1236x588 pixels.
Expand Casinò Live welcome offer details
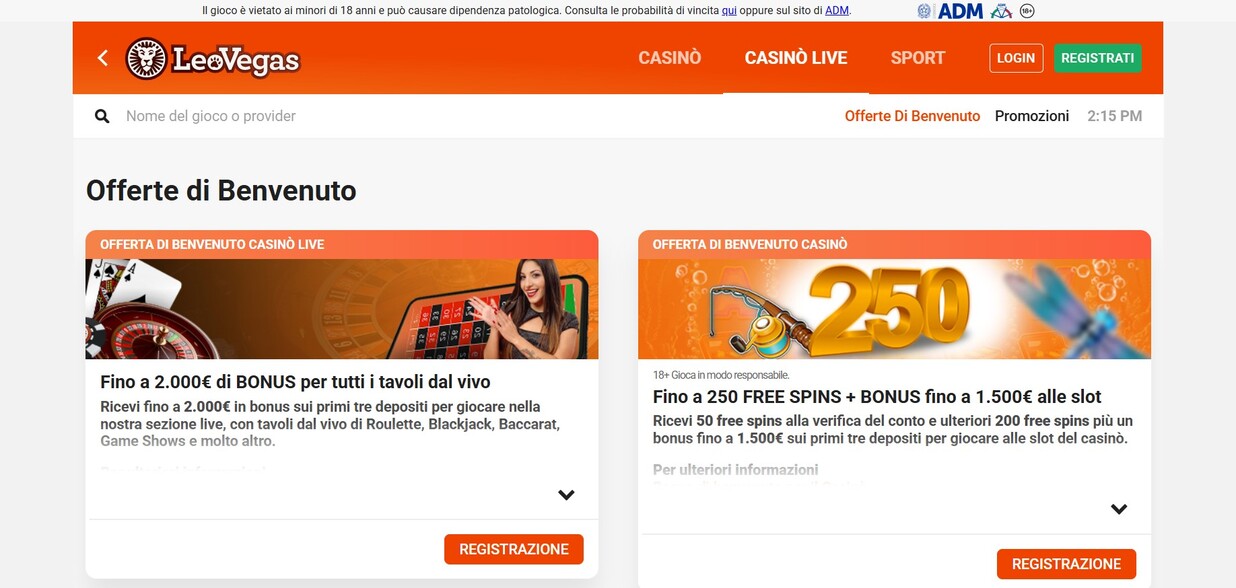click(566, 494)
